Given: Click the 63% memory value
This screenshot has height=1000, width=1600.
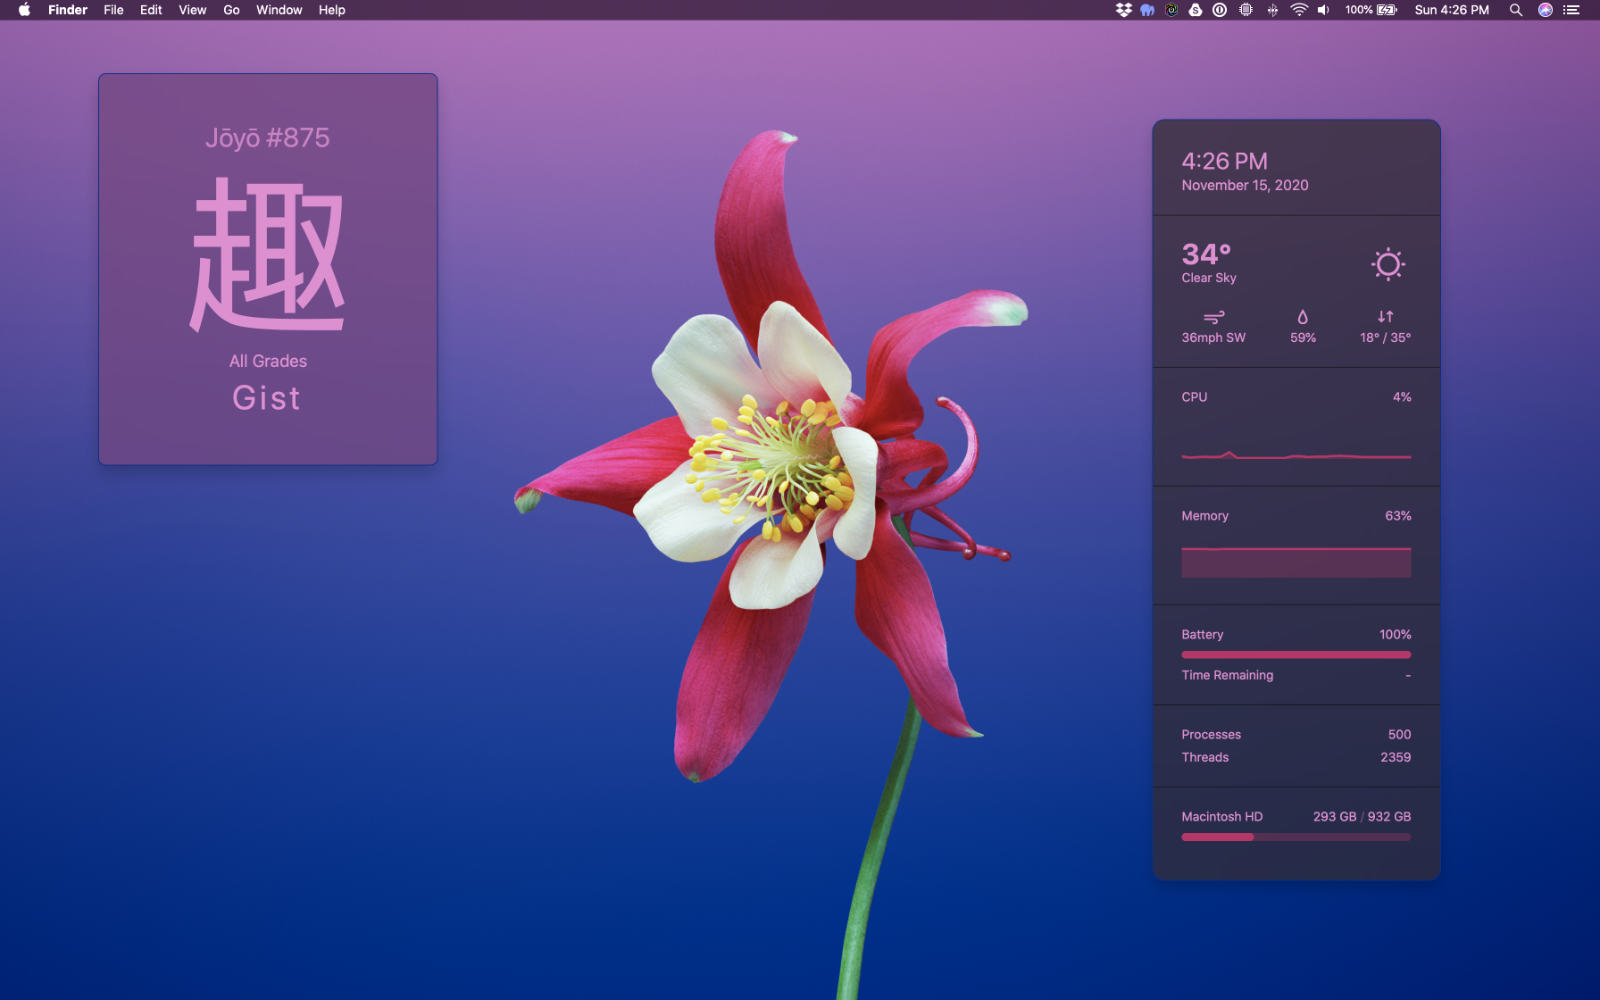Looking at the screenshot, I should pyautogui.click(x=1398, y=516).
